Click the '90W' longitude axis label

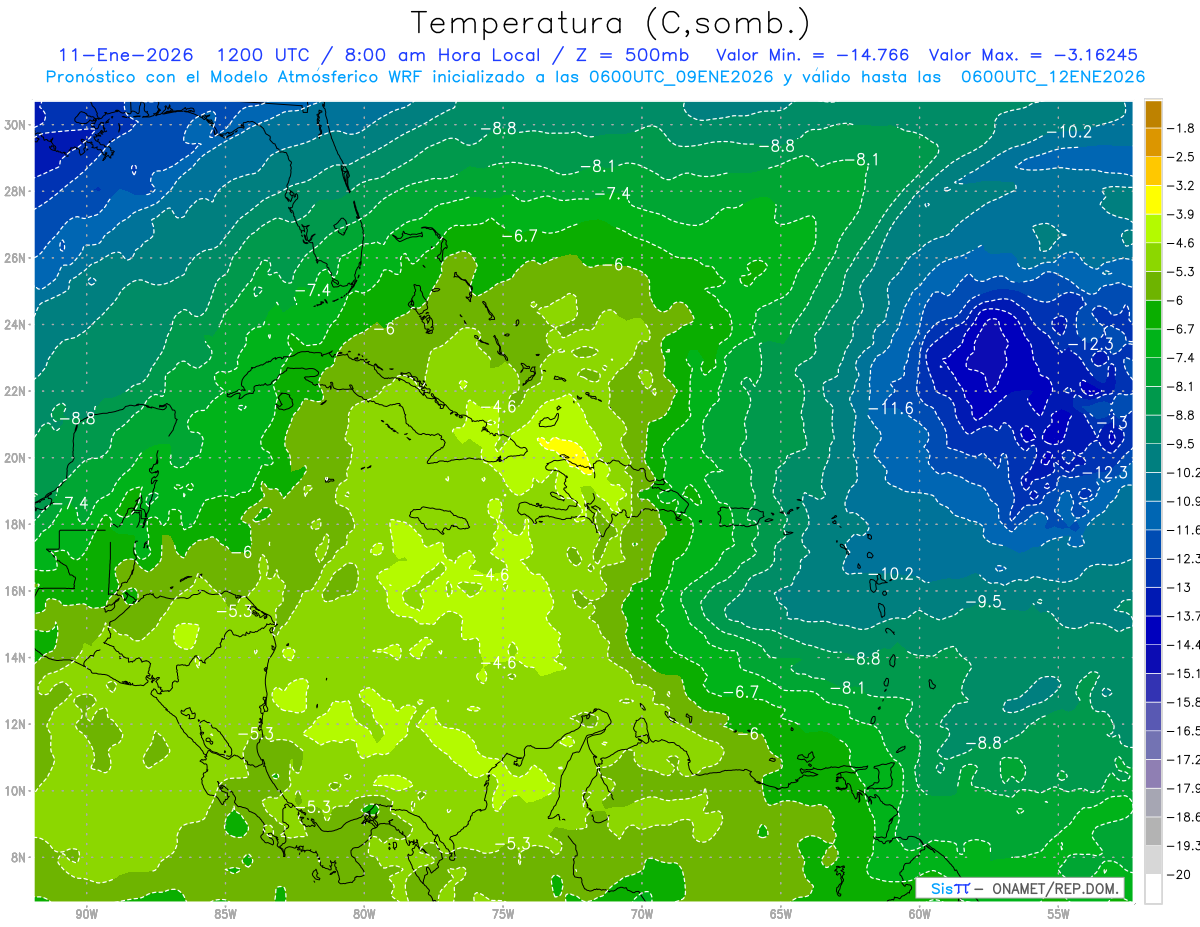pyautogui.click(x=86, y=913)
